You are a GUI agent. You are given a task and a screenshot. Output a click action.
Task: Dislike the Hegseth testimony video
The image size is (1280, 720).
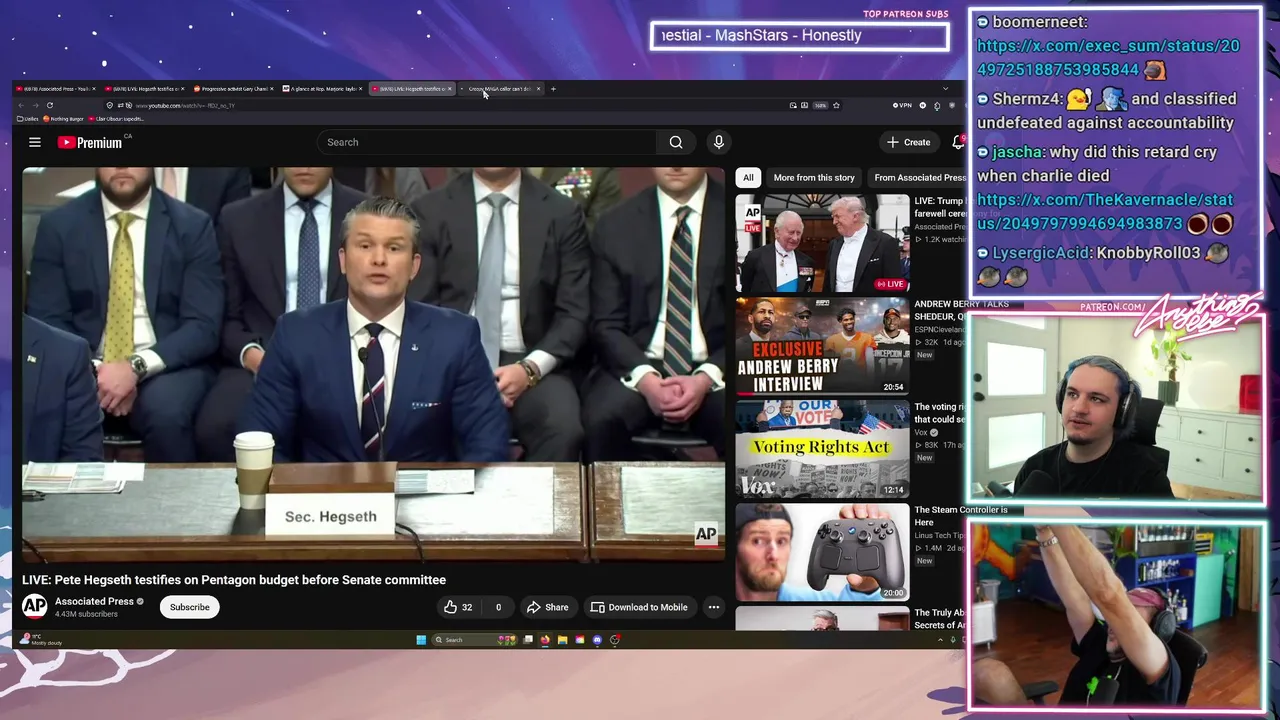(x=497, y=607)
